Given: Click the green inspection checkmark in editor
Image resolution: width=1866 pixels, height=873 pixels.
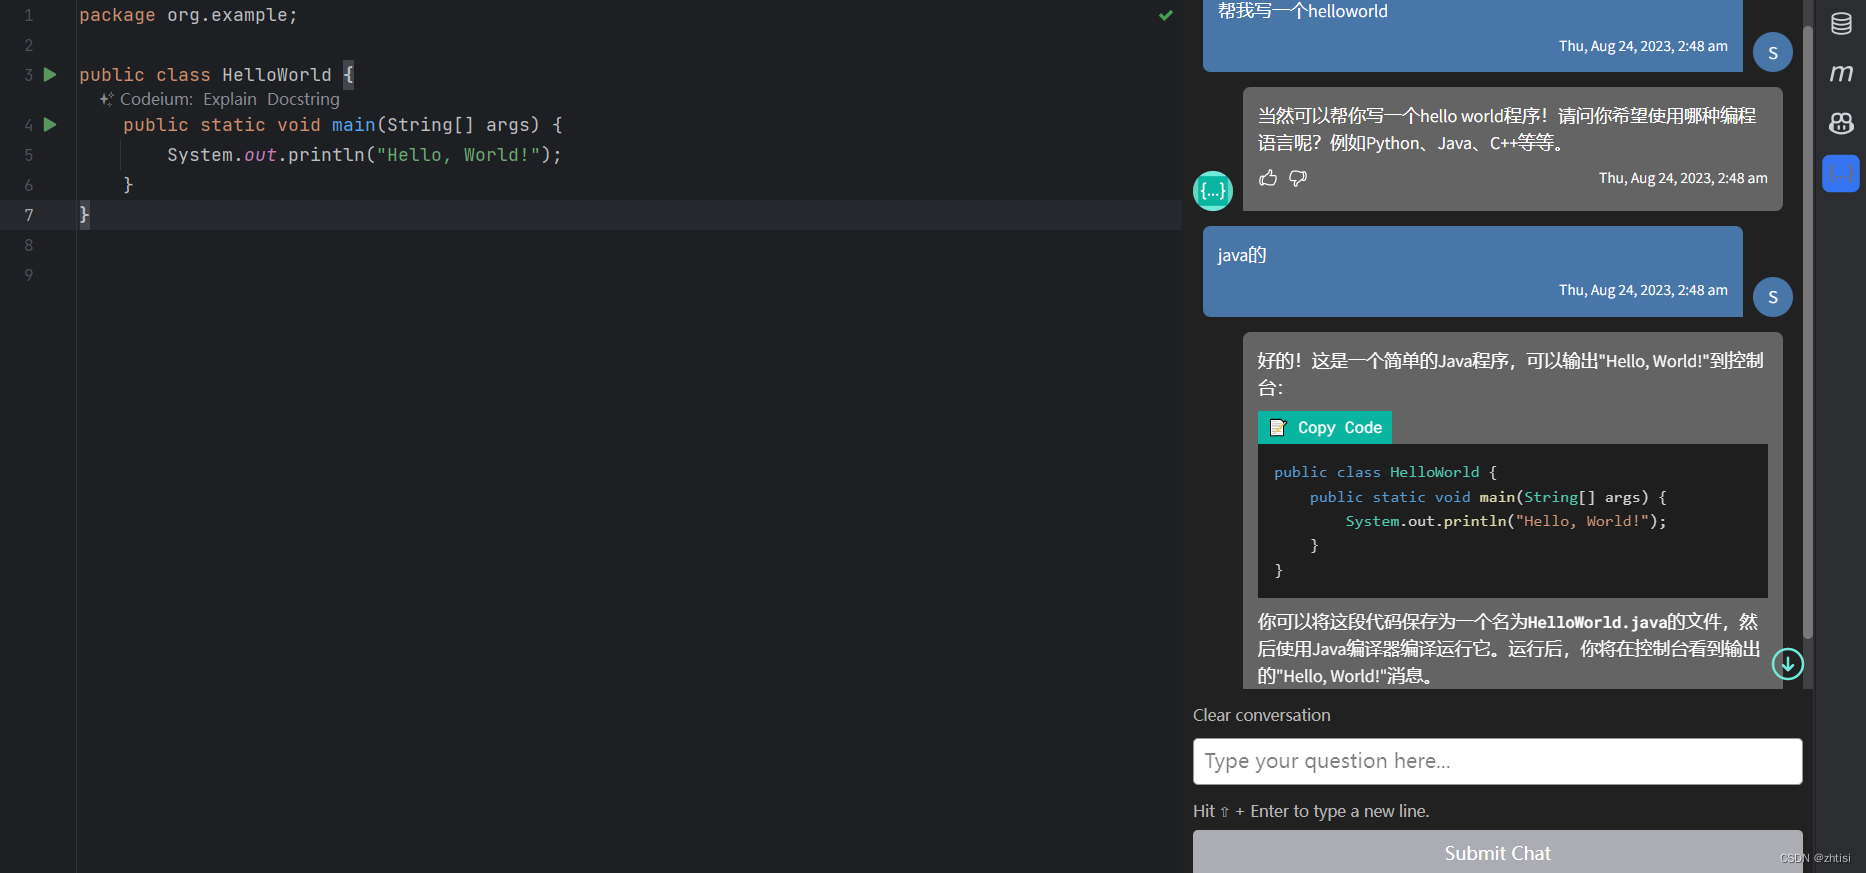Looking at the screenshot, I should (x=1165, y=15).
